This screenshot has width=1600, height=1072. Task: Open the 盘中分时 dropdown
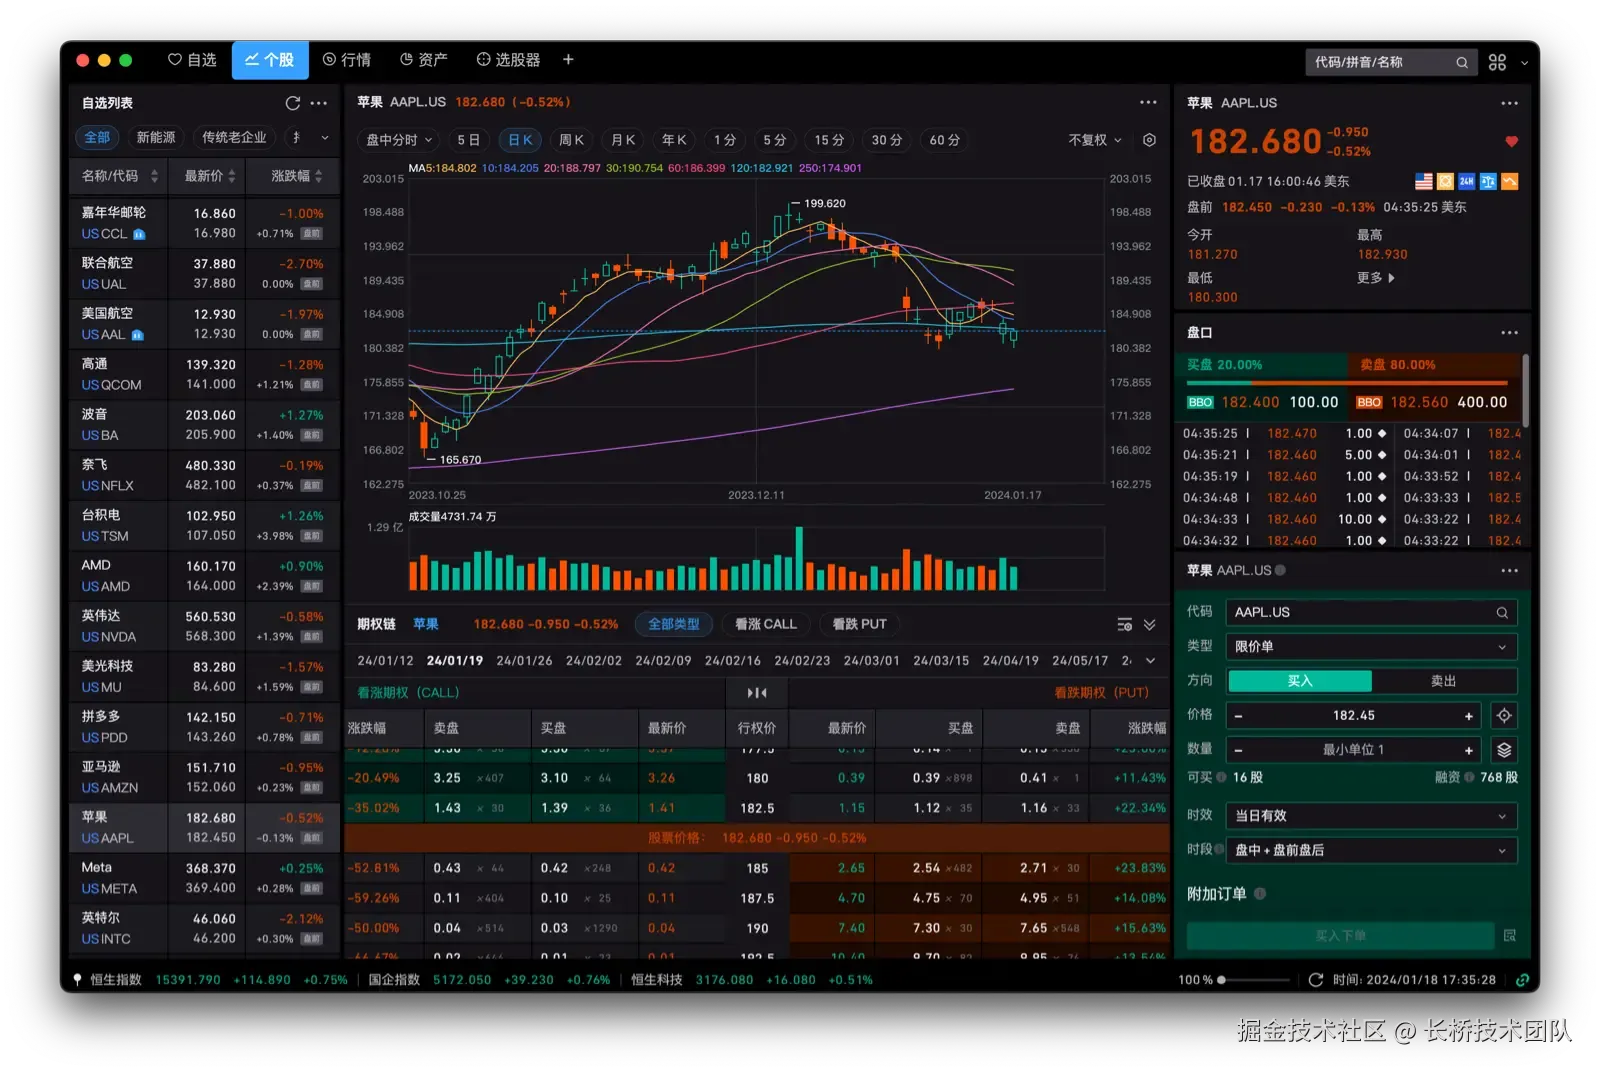coord(398,140)
